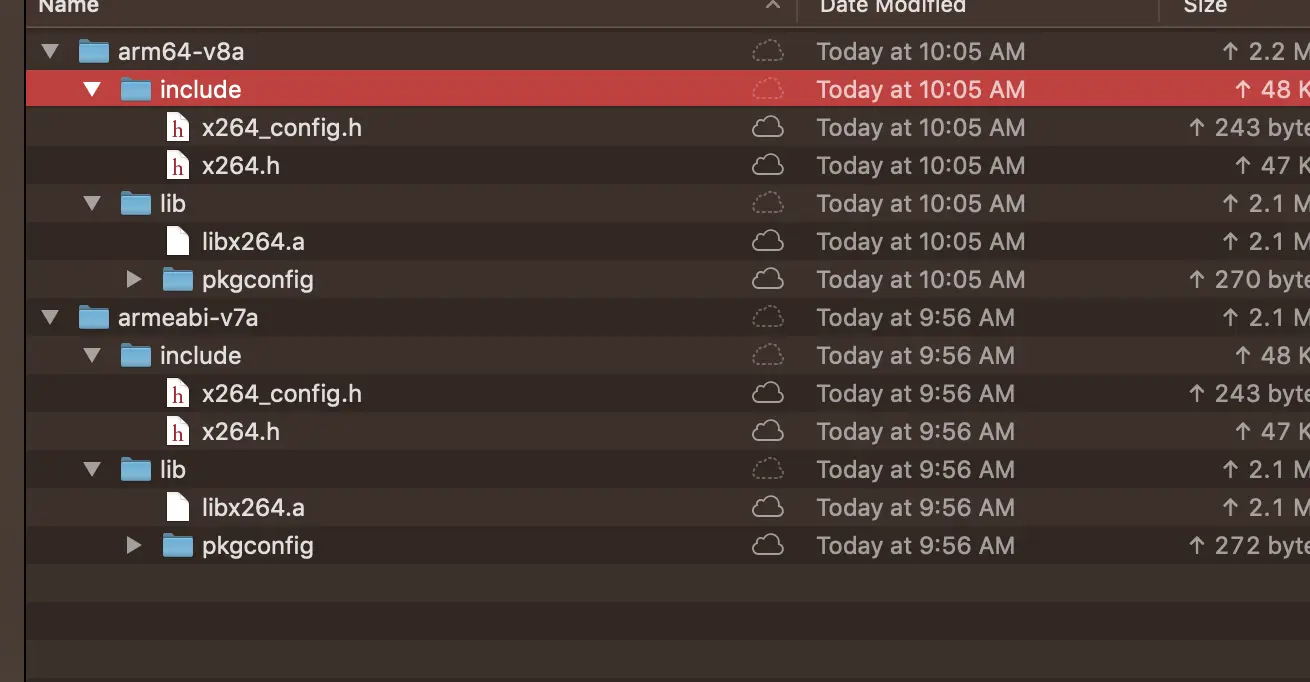Viewport: 1310px width, 682px height.
Task: Click the pkgconfig folder icon in arm64-v8a
Action: 177,279
